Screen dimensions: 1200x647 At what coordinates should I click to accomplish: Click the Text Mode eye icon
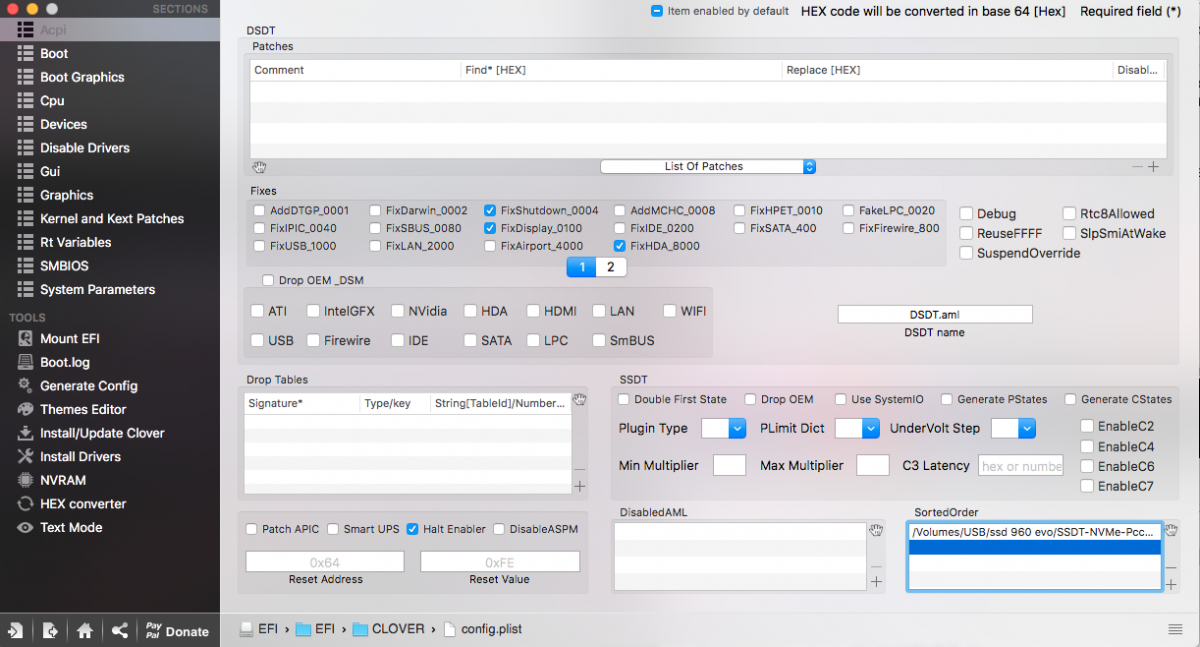[25, 528]
